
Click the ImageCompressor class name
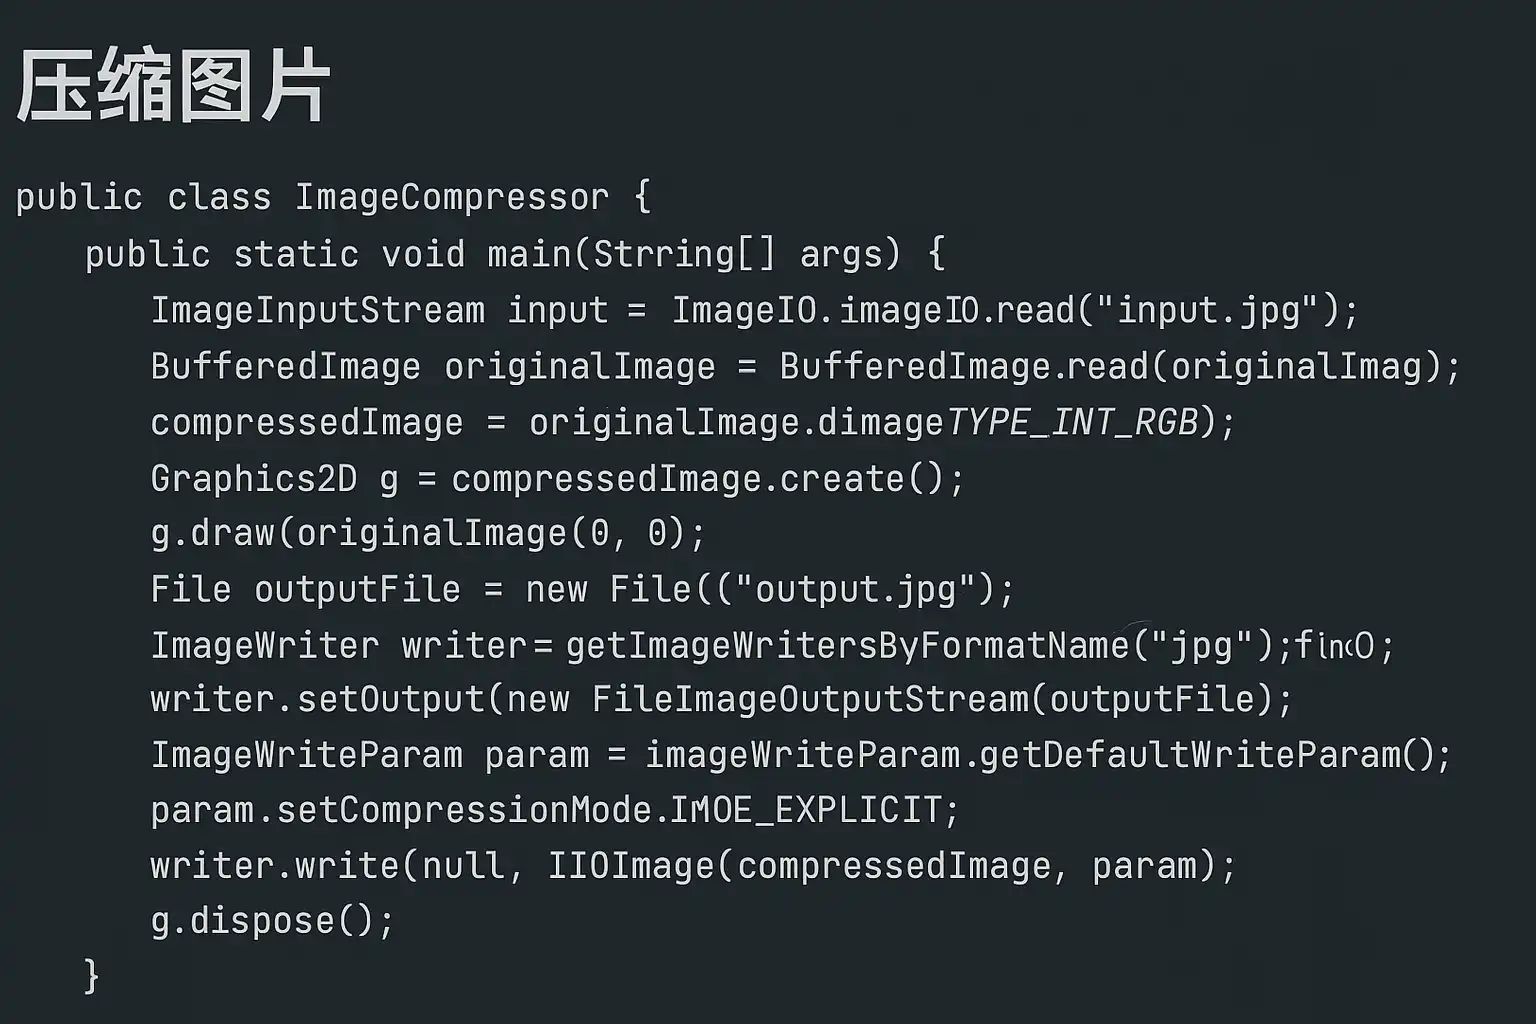click(451, 197)
